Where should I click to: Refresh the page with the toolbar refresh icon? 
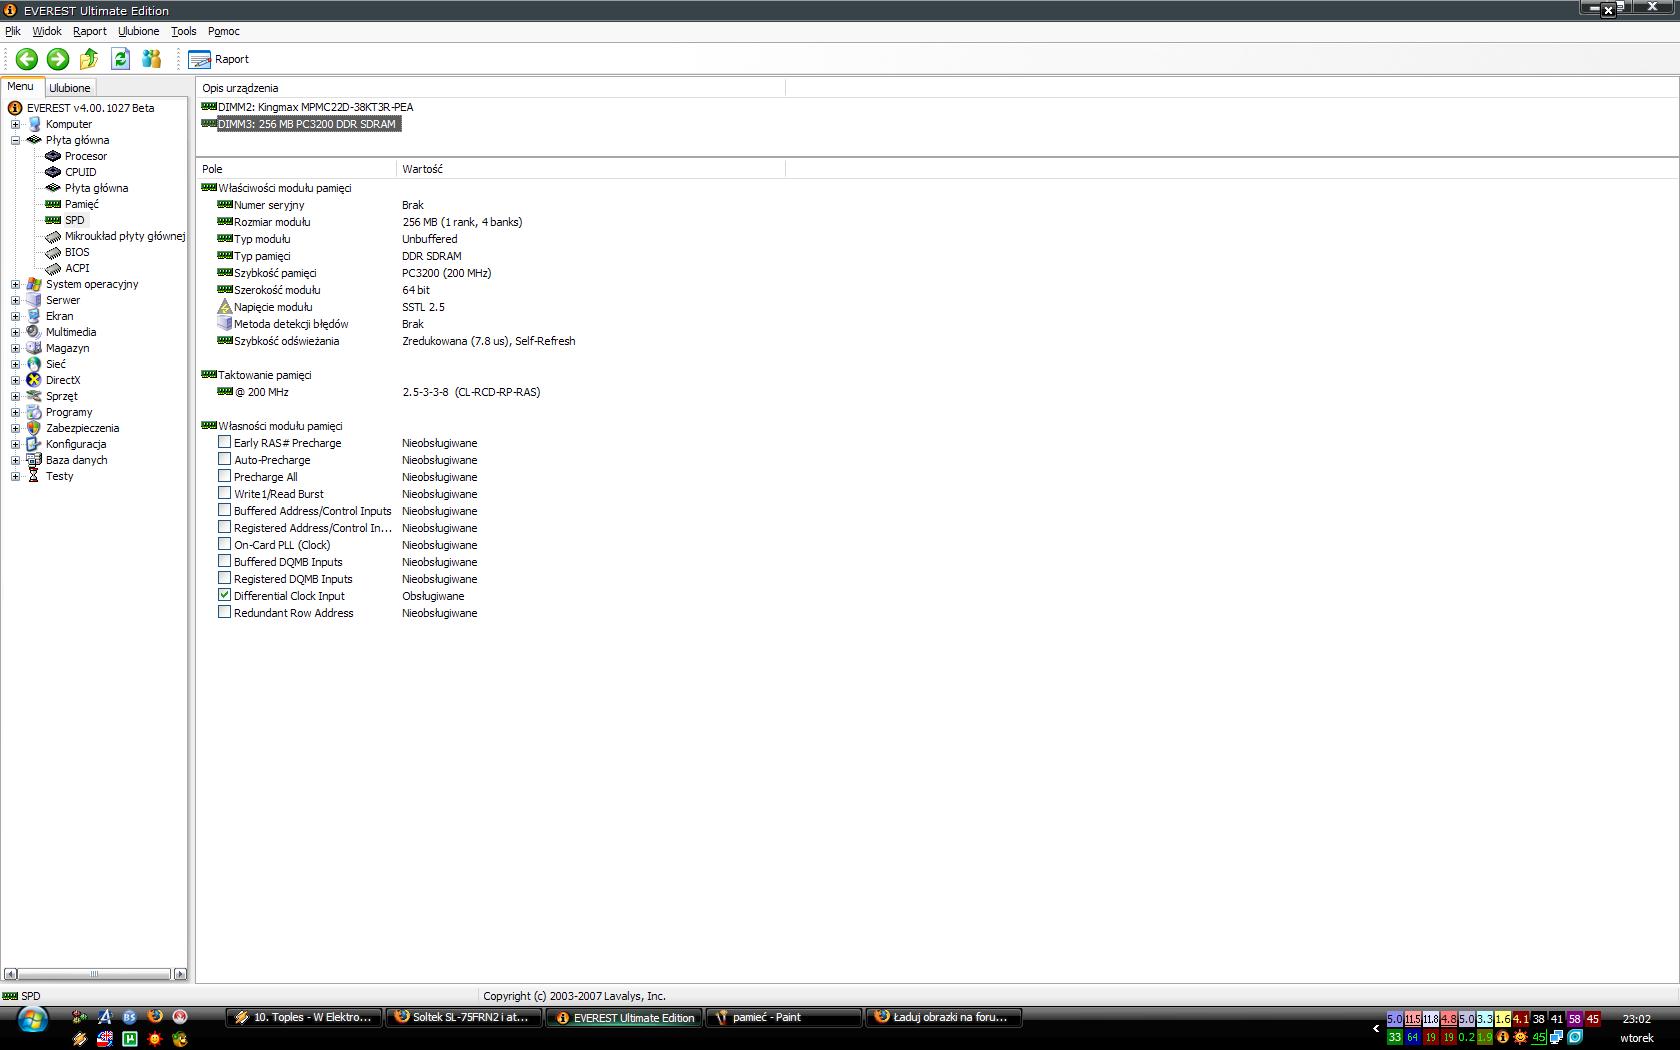click(120, 59)
